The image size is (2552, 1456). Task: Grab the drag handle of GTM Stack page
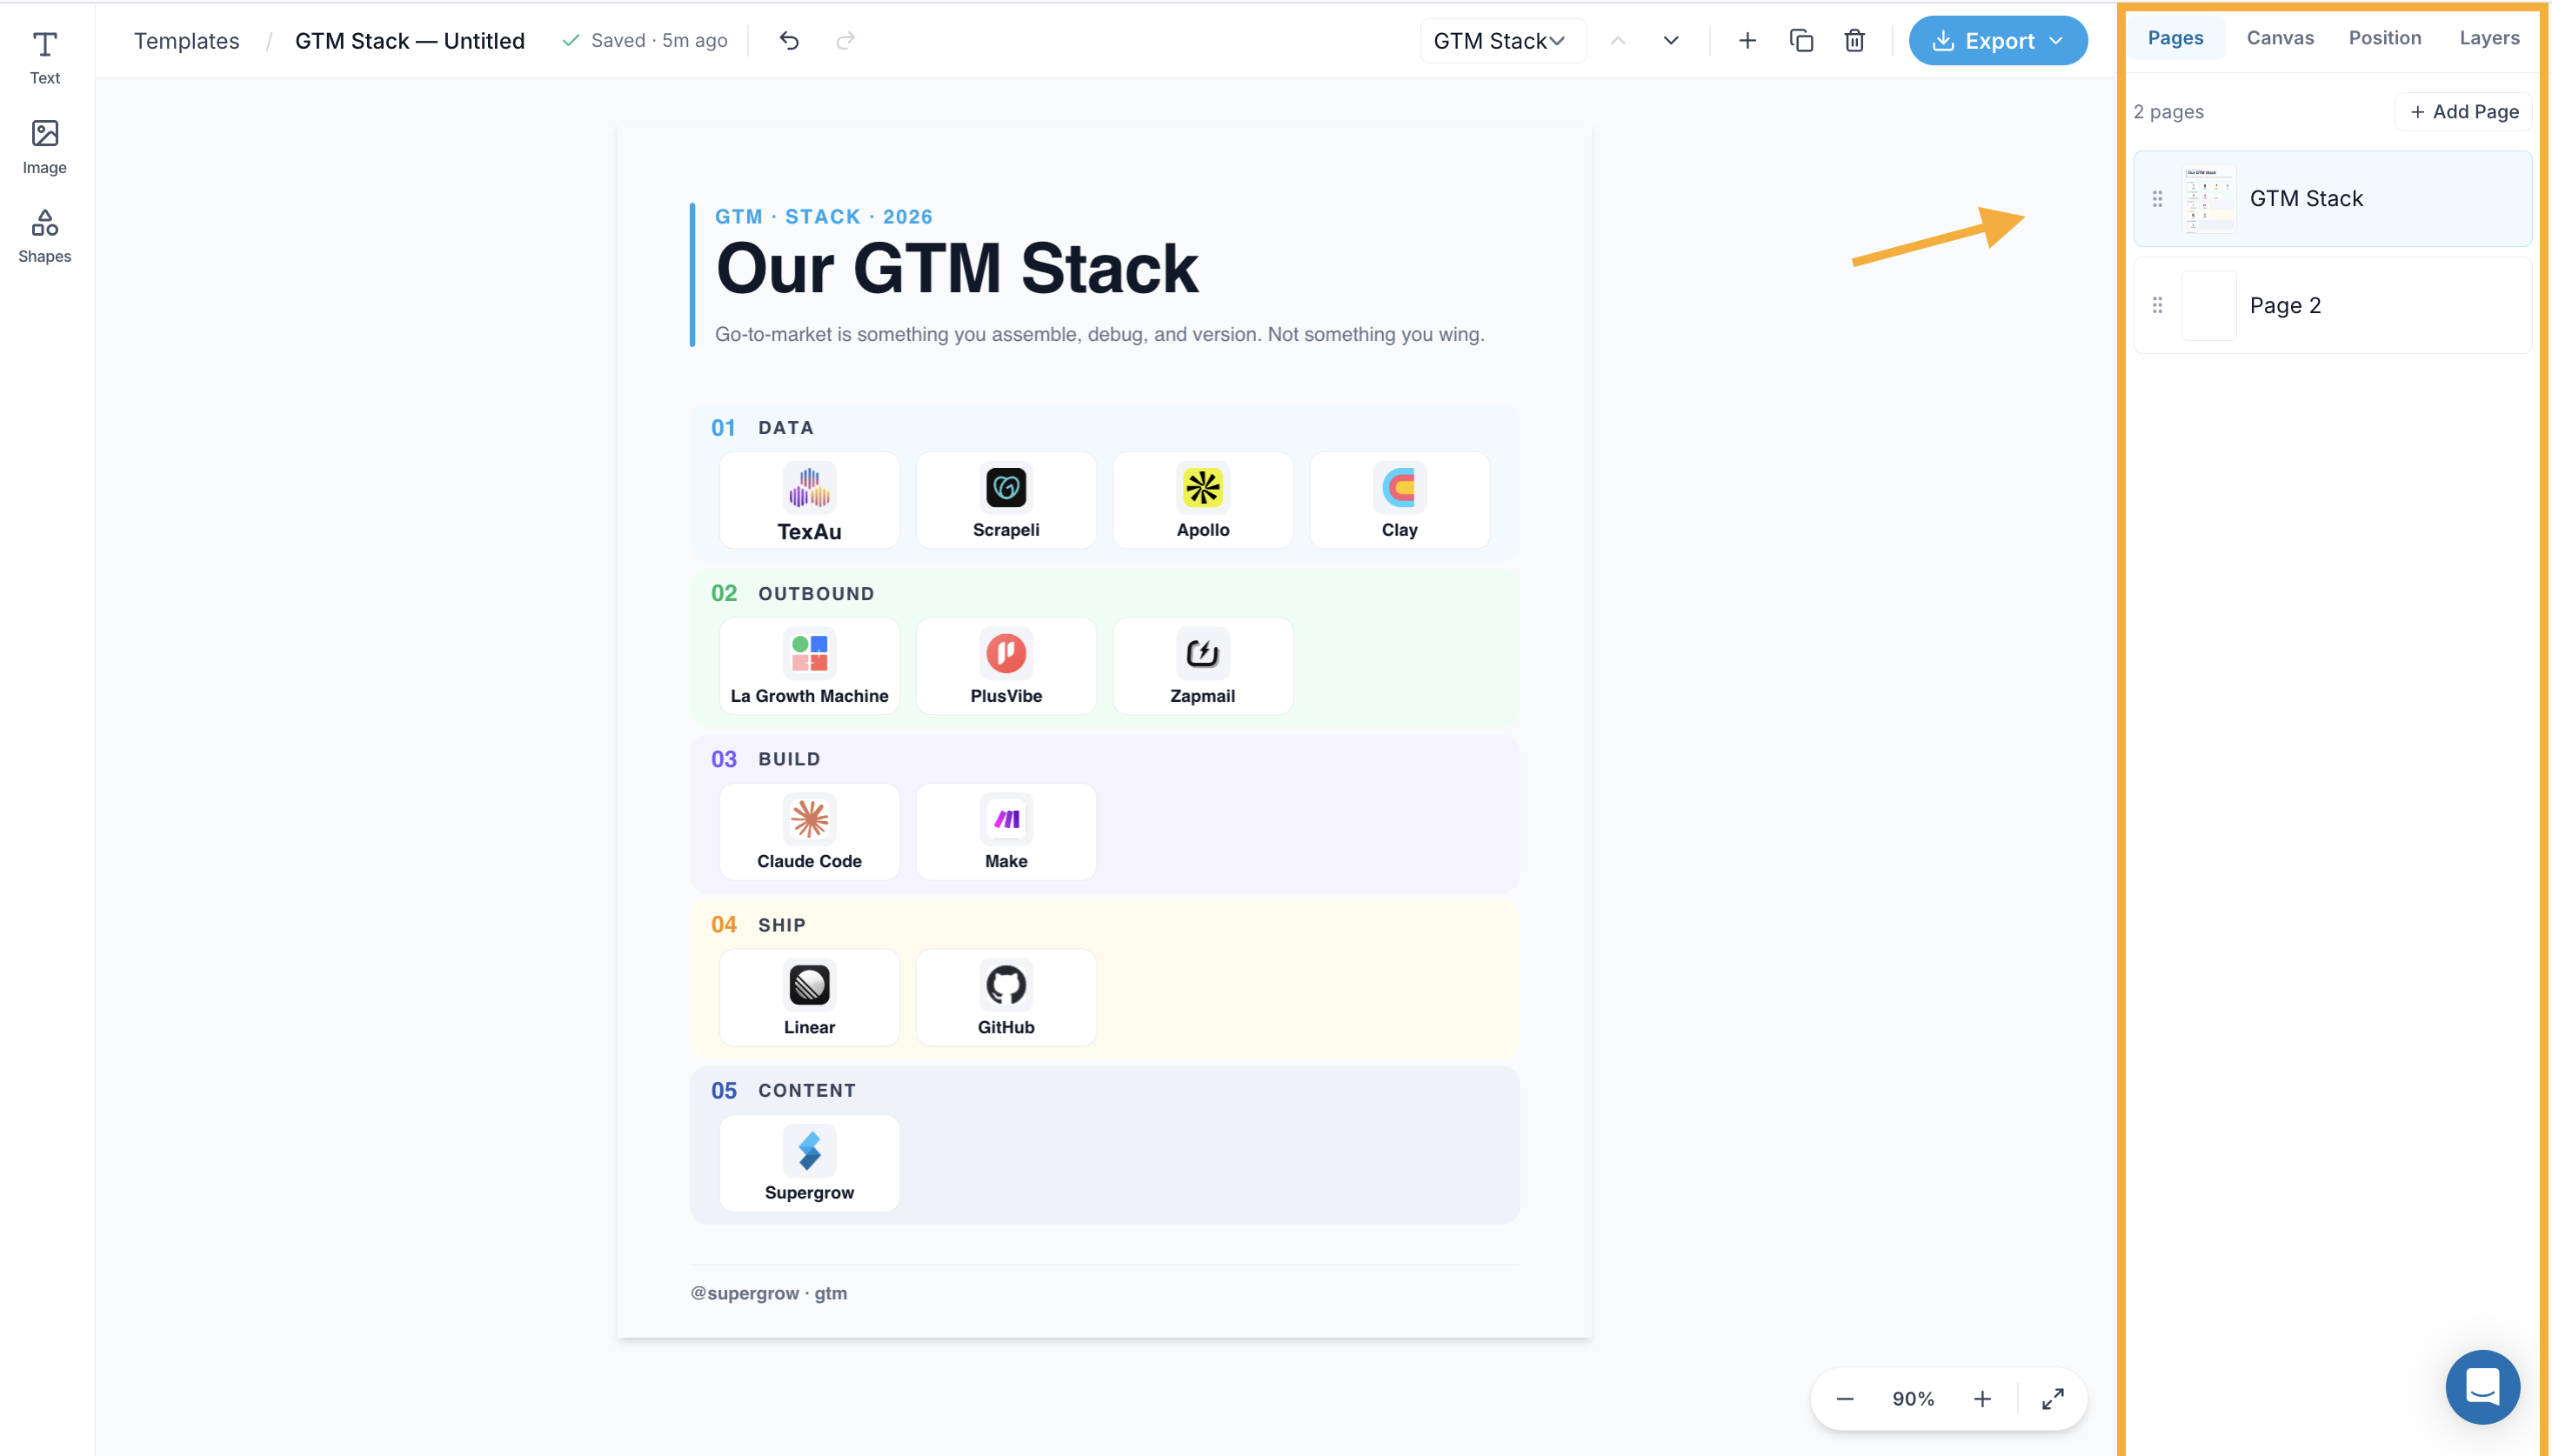pos(2158,199)
